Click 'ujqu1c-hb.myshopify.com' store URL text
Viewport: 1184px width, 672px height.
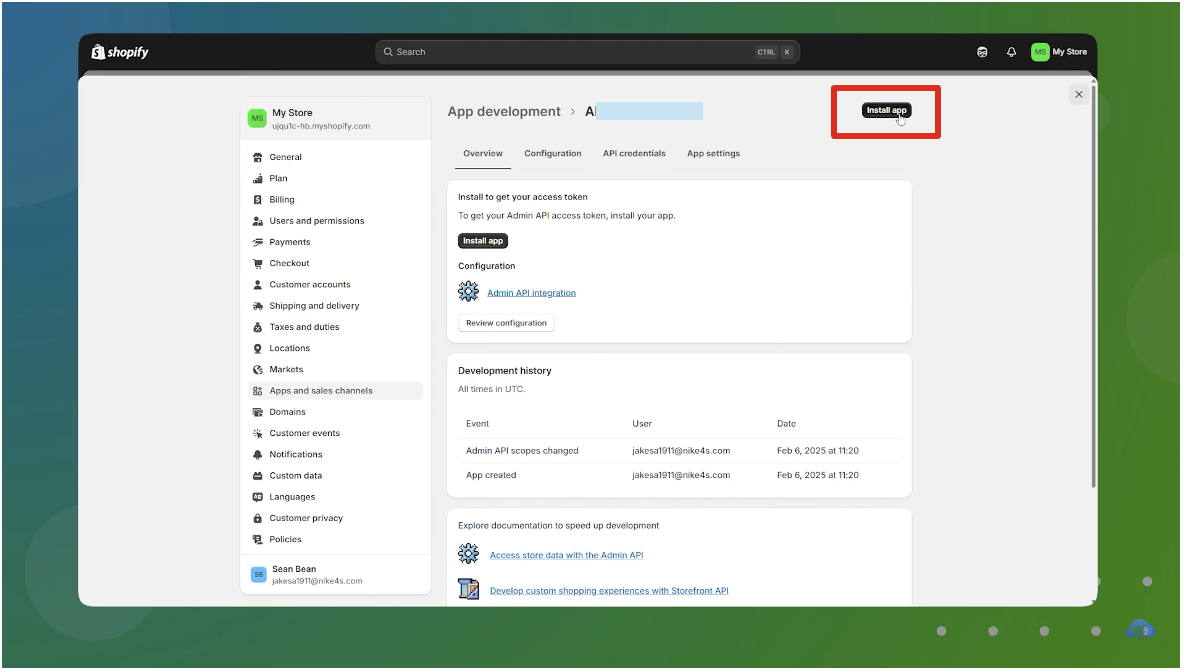321,126
